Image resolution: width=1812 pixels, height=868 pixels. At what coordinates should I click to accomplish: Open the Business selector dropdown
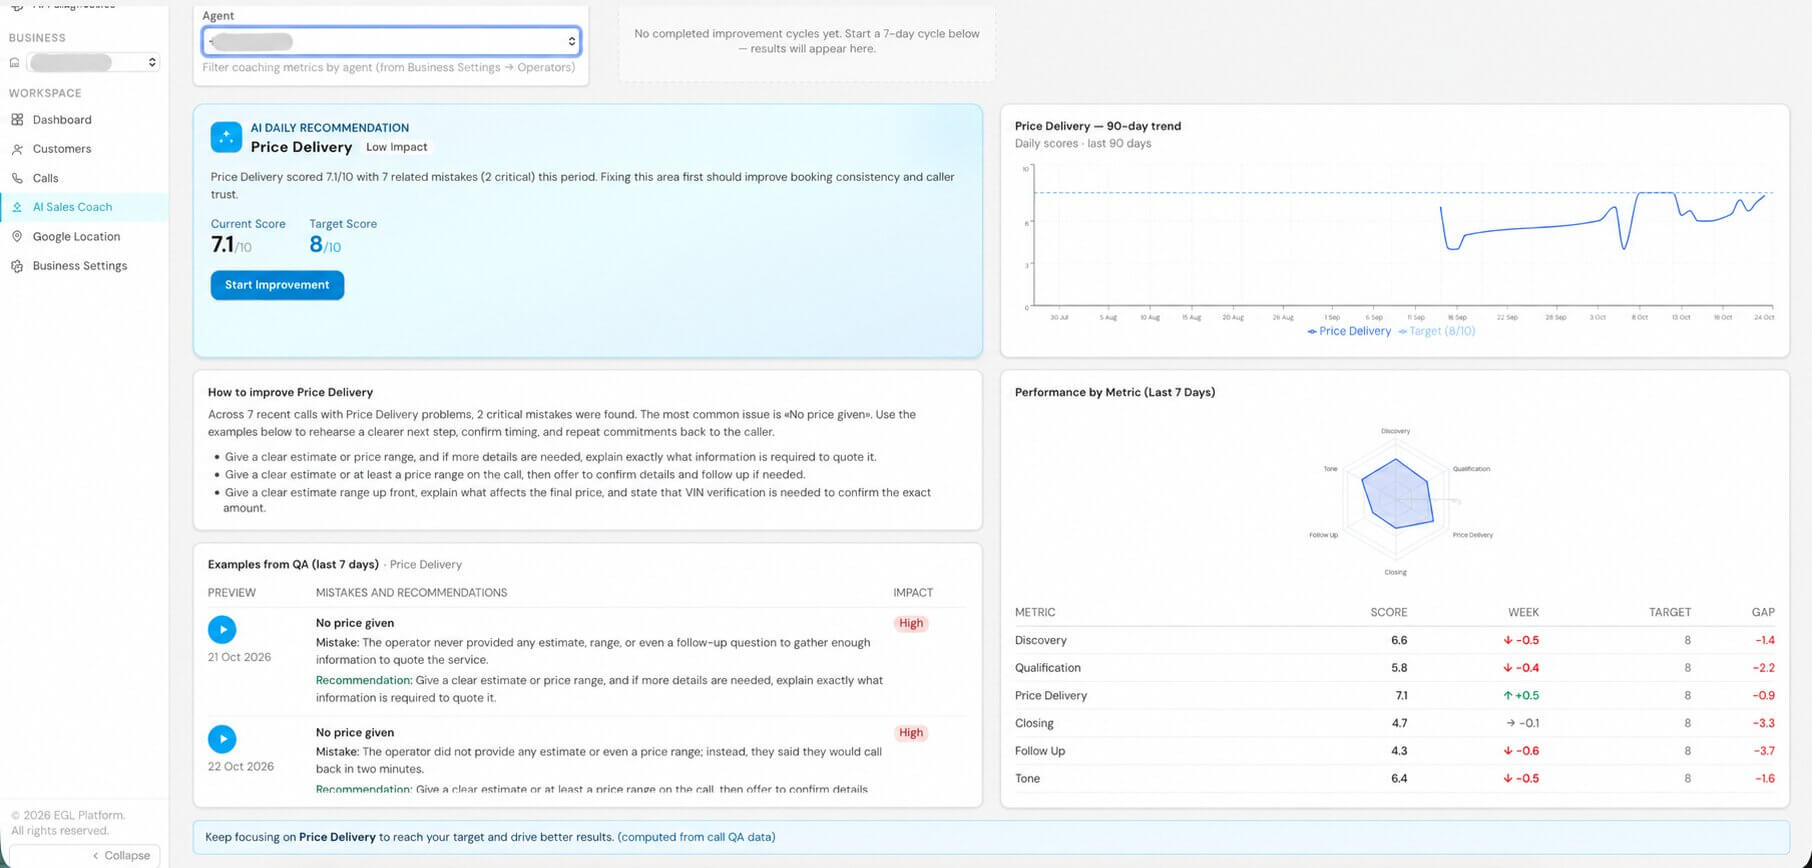click(93, 63)
